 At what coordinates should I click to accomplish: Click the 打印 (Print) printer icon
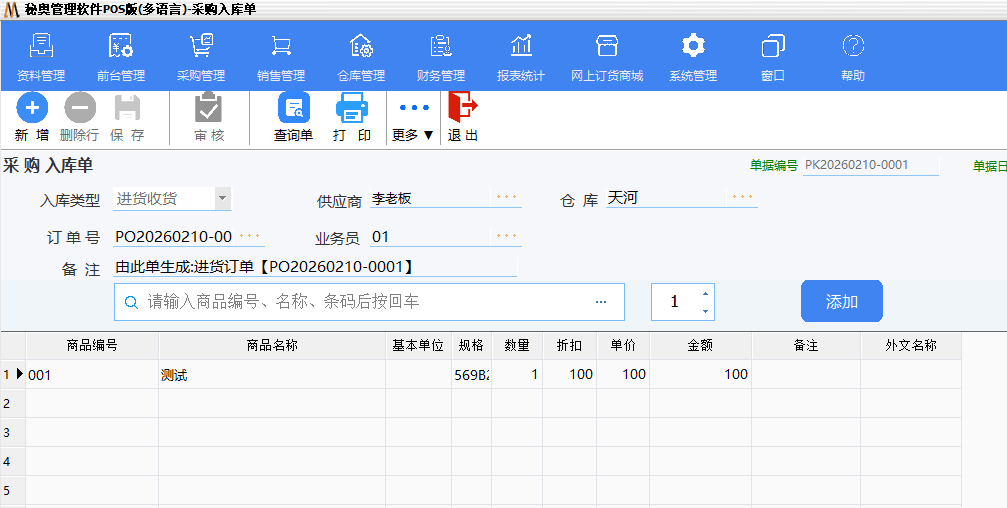tap(351, 108)
